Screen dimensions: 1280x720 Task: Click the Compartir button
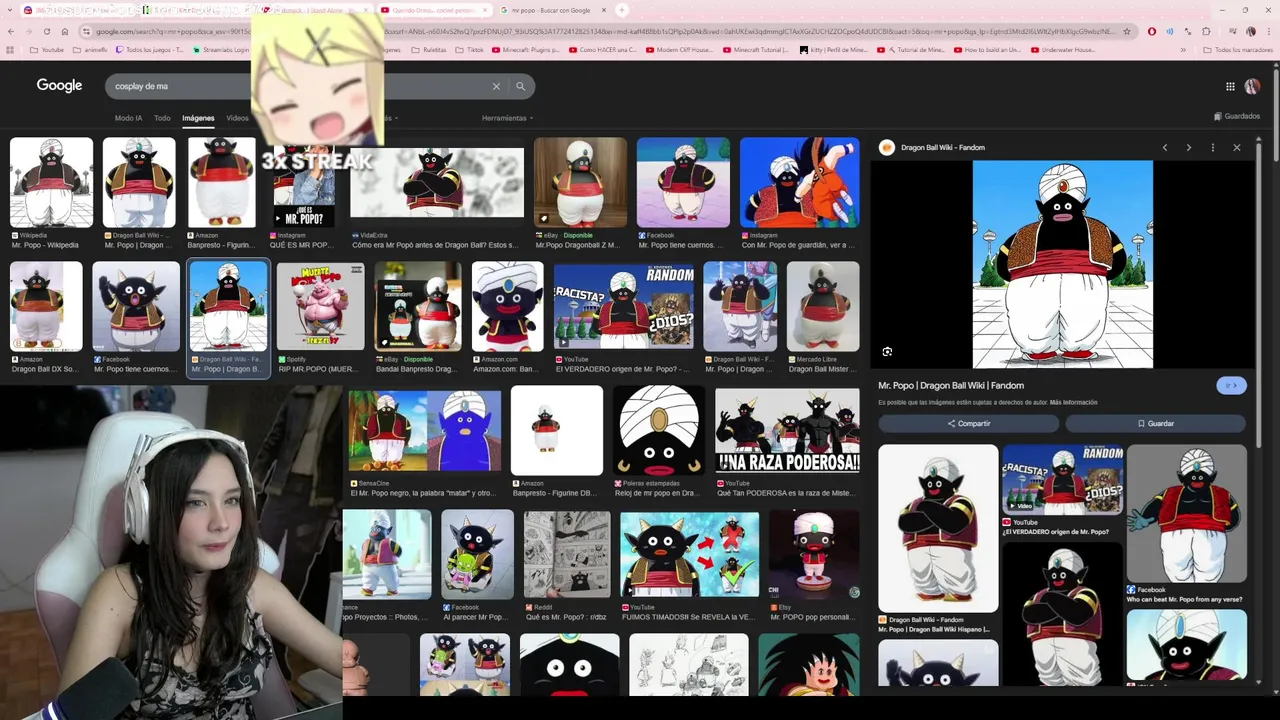(968, 423)
